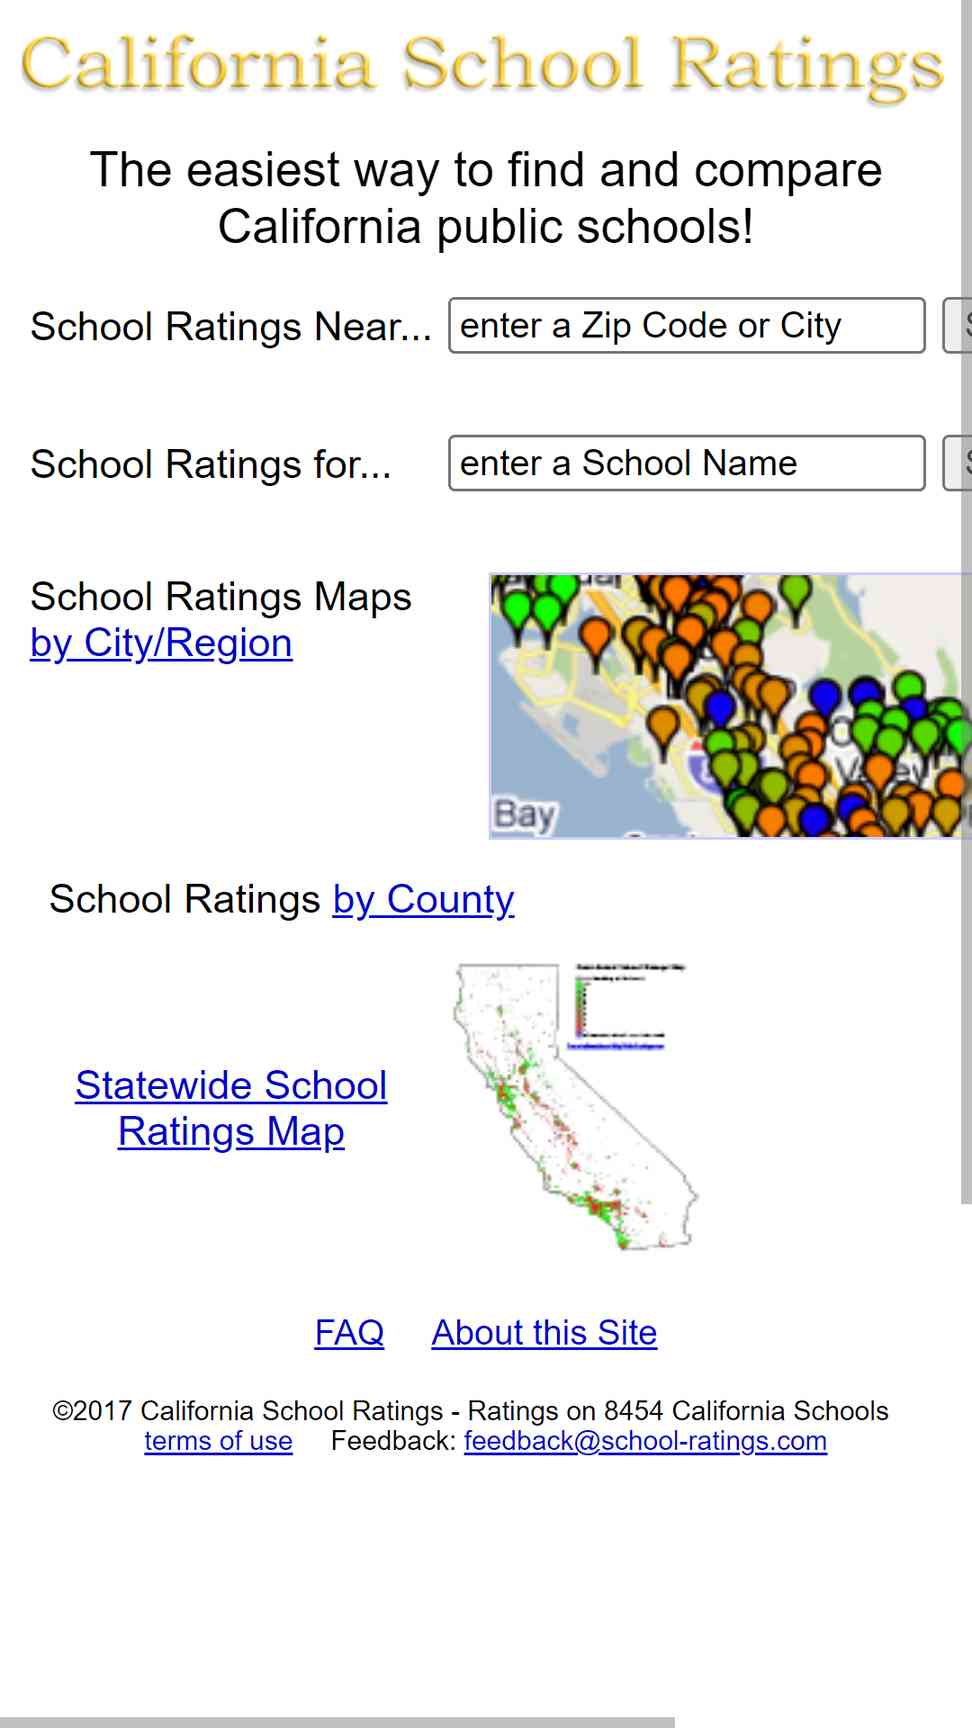Open the FAQ page
Image resolution: width=972 pixels, height=1728 pixels.
click(349, 1332)
